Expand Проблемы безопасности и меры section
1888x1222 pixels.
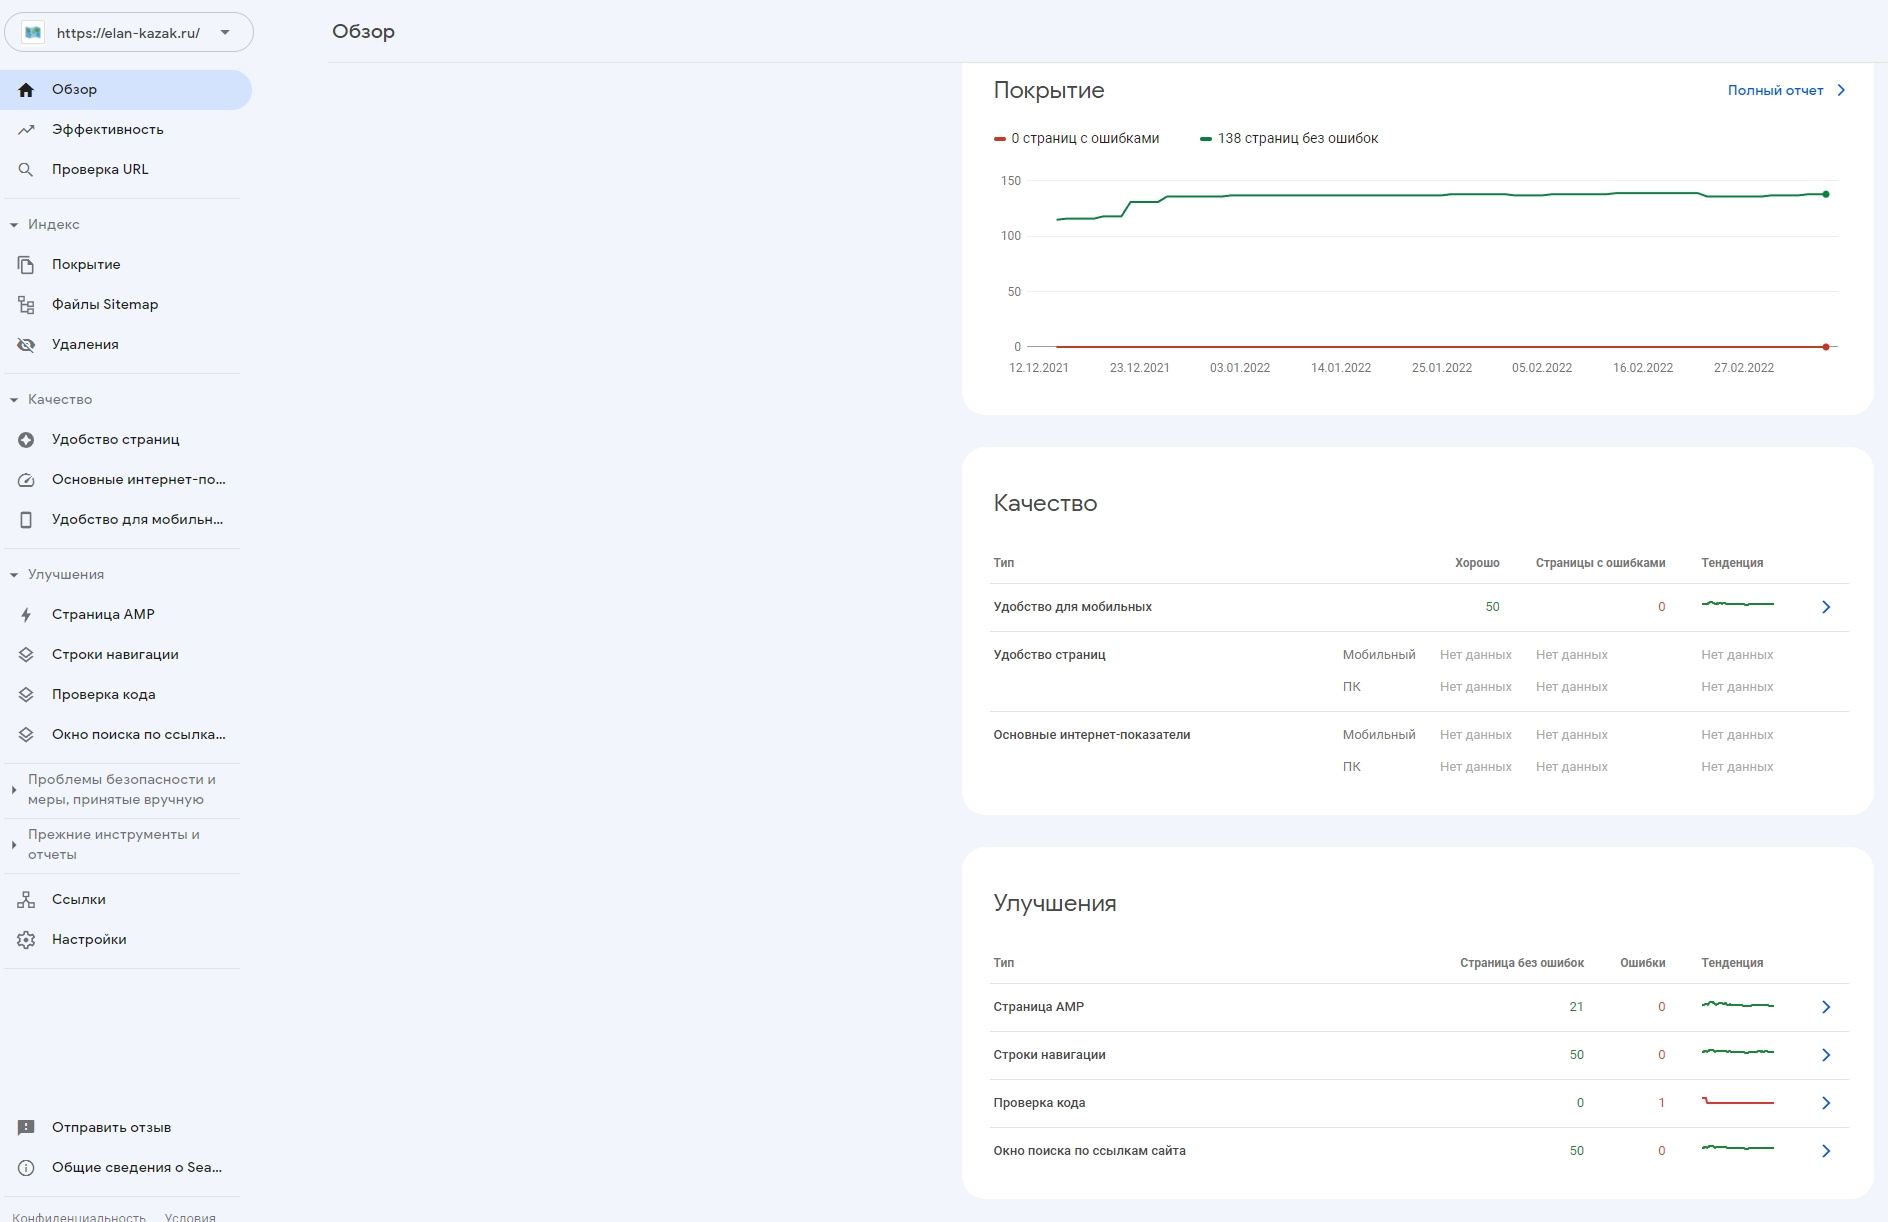tap(14, 790)
